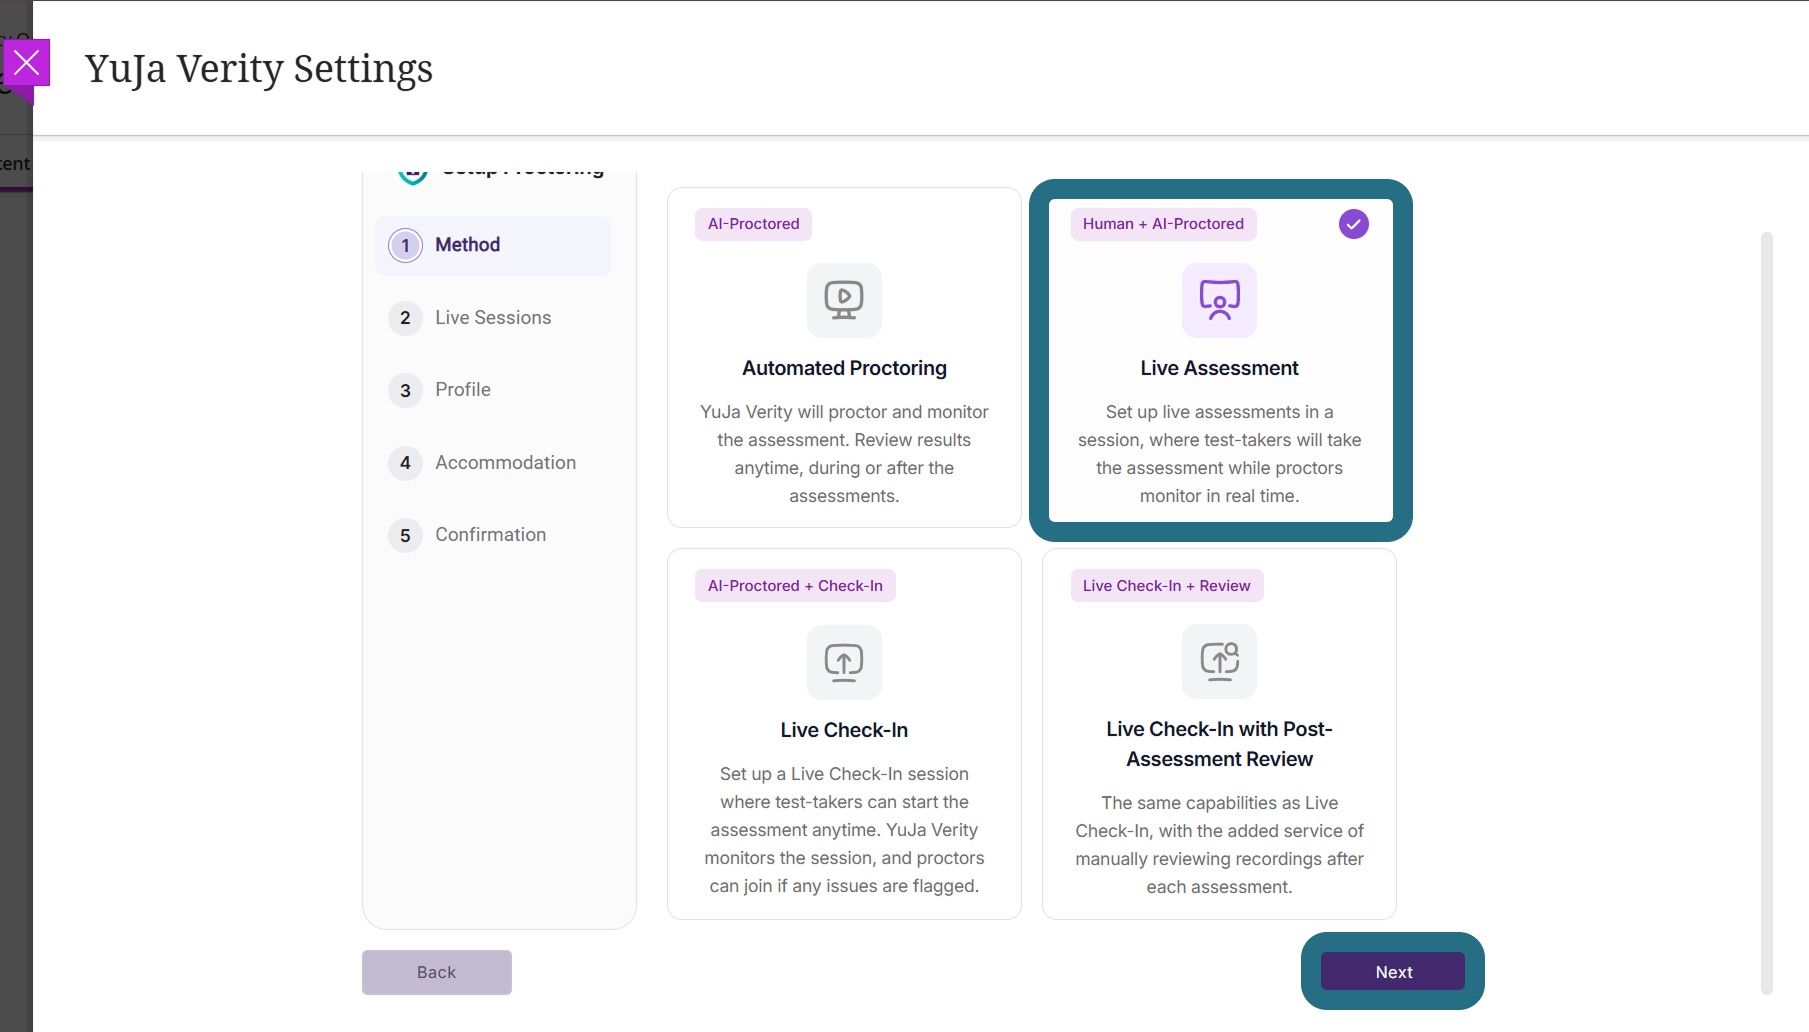This screenshot has height=1032, width=1809.
Task: Click the Automated Proctoring monitor play icon
Action: point(844,300)
